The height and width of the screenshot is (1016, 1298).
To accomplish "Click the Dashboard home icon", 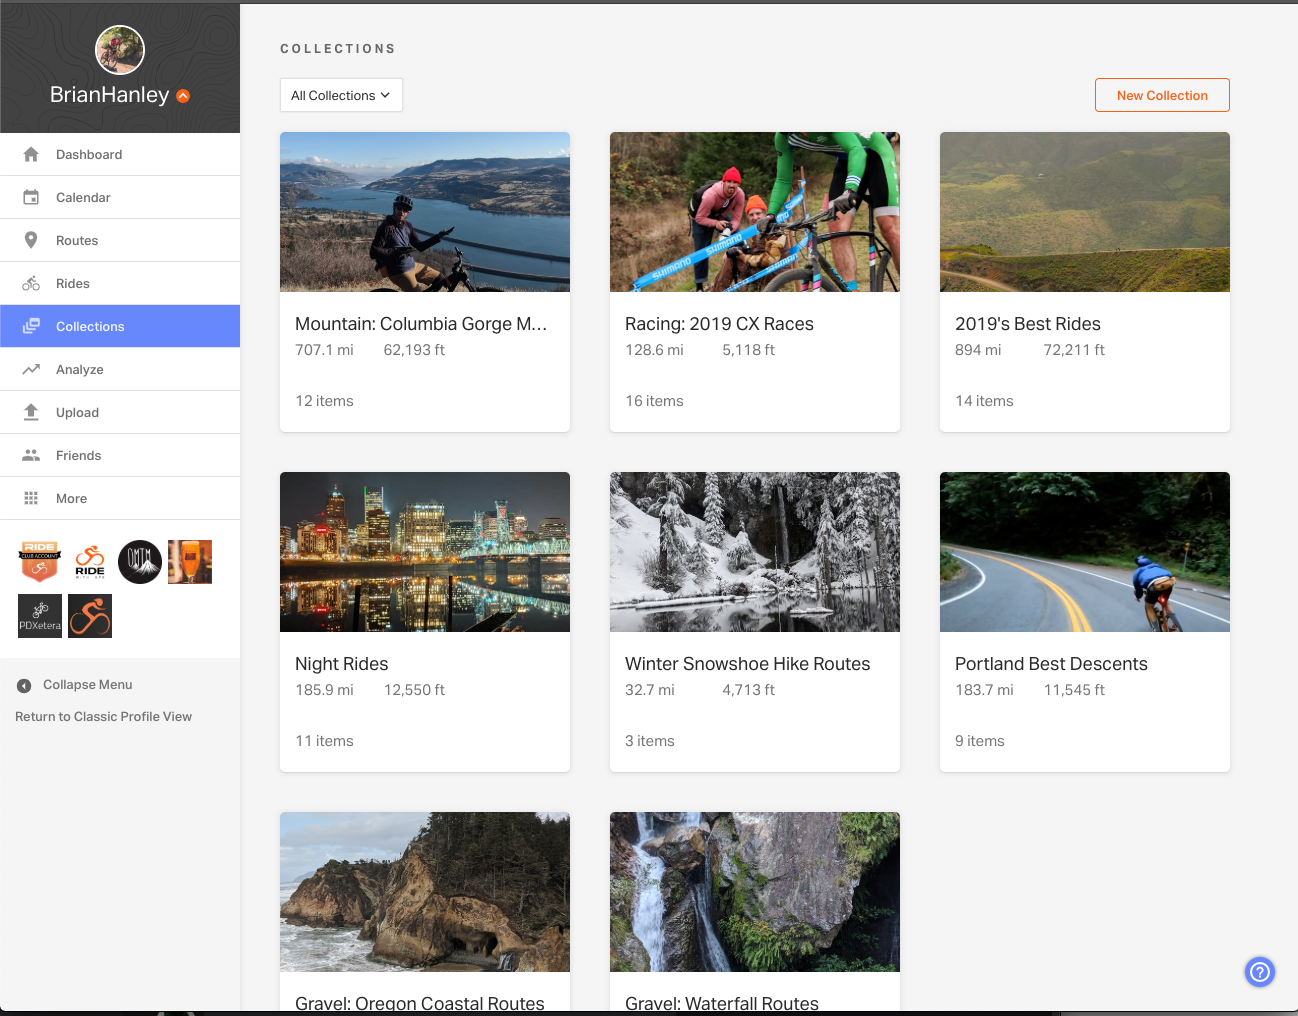I will point(31,154).
